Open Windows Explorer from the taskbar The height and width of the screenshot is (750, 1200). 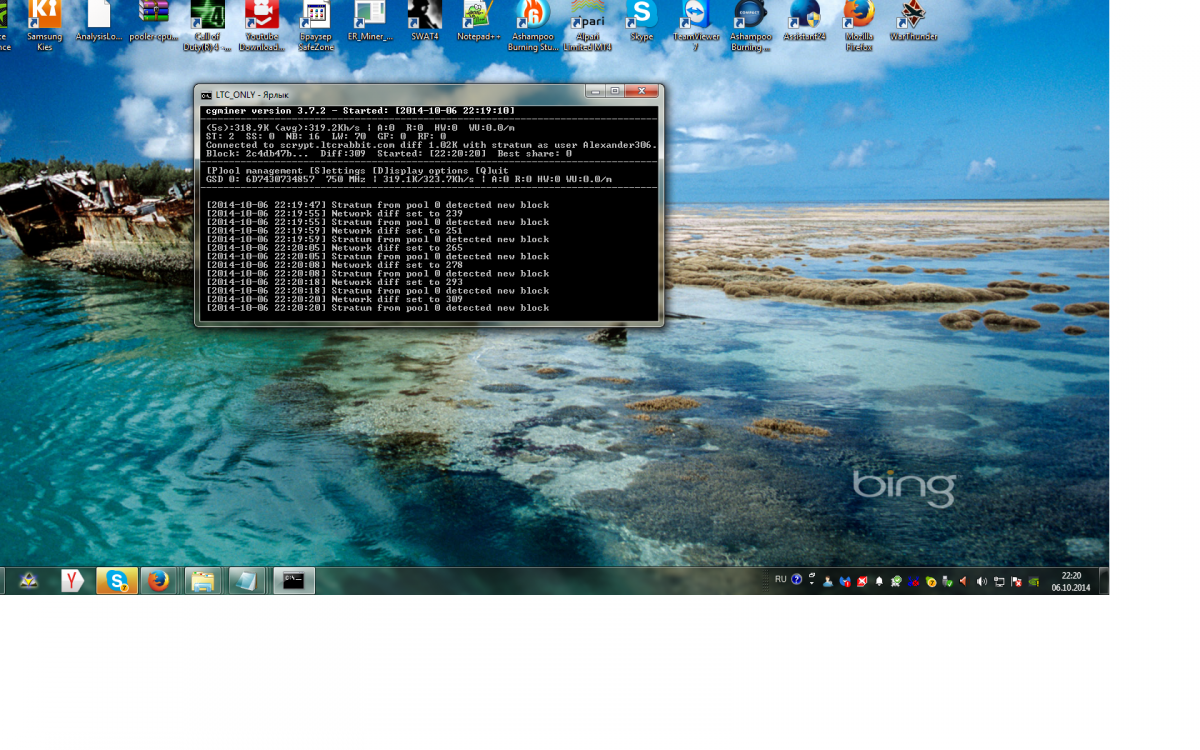pyautogui.click(x=203, y=580)
